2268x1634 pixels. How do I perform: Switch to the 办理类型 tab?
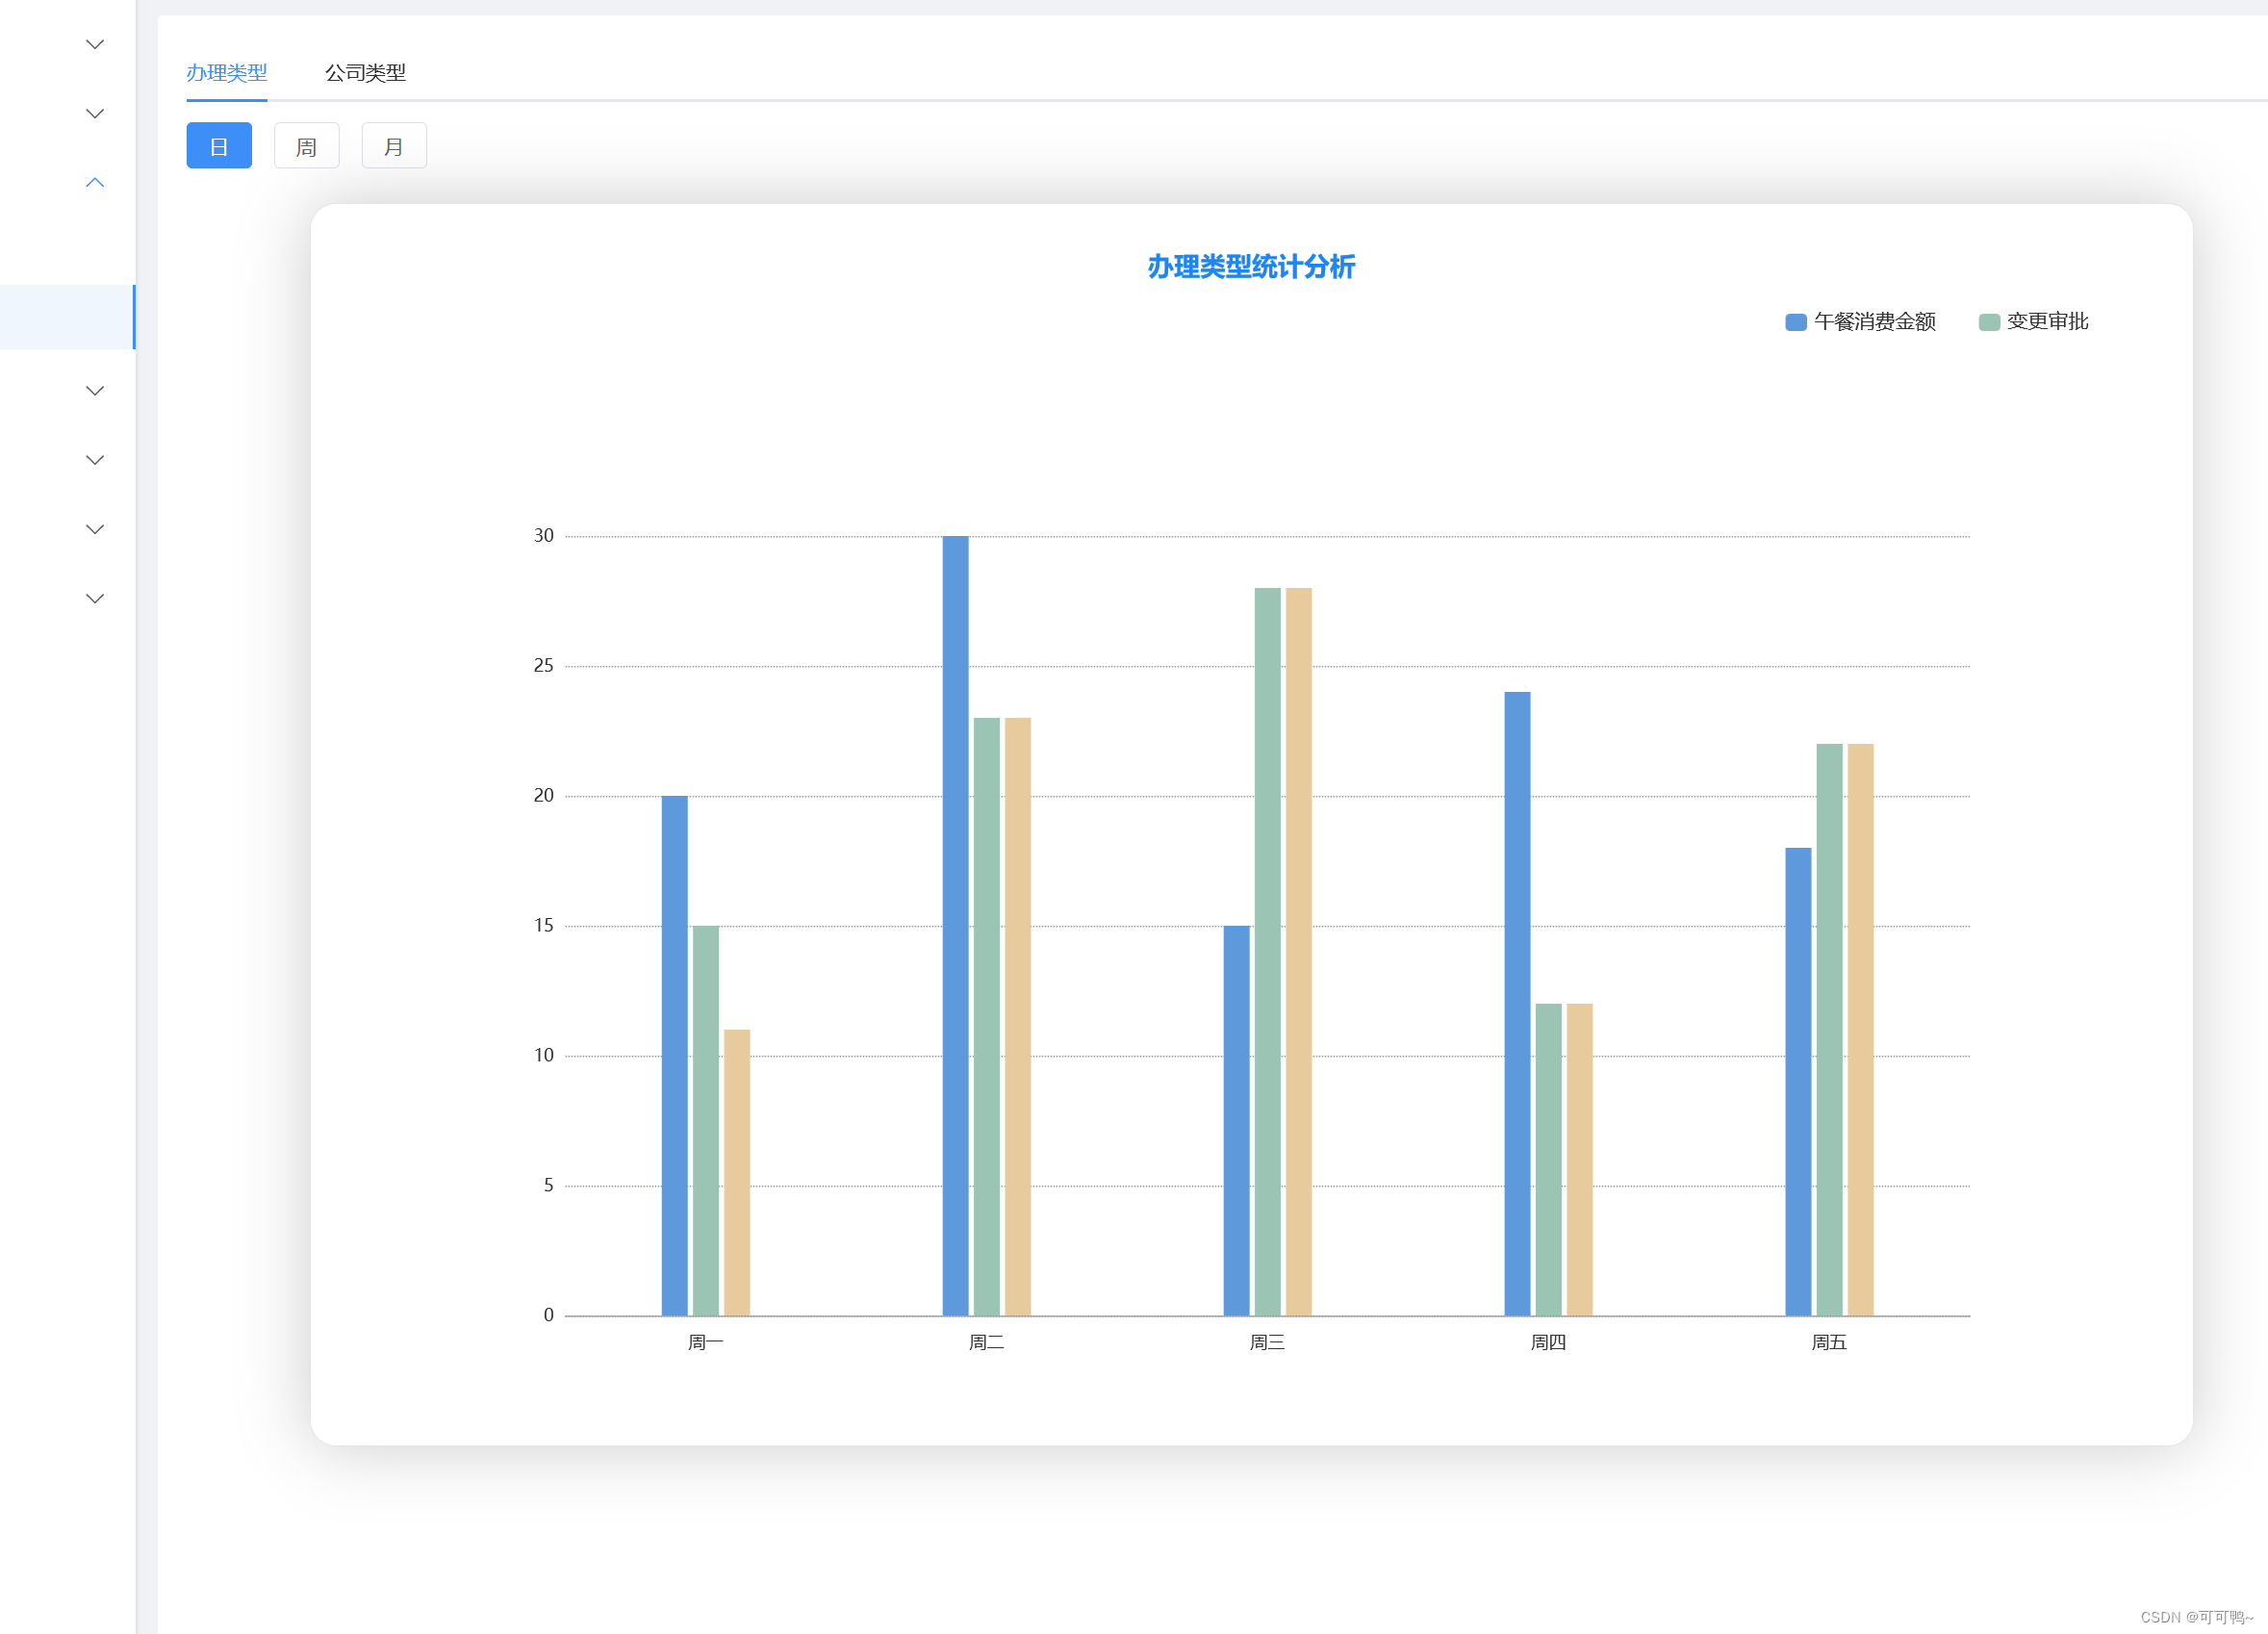[x=226, y=73]
